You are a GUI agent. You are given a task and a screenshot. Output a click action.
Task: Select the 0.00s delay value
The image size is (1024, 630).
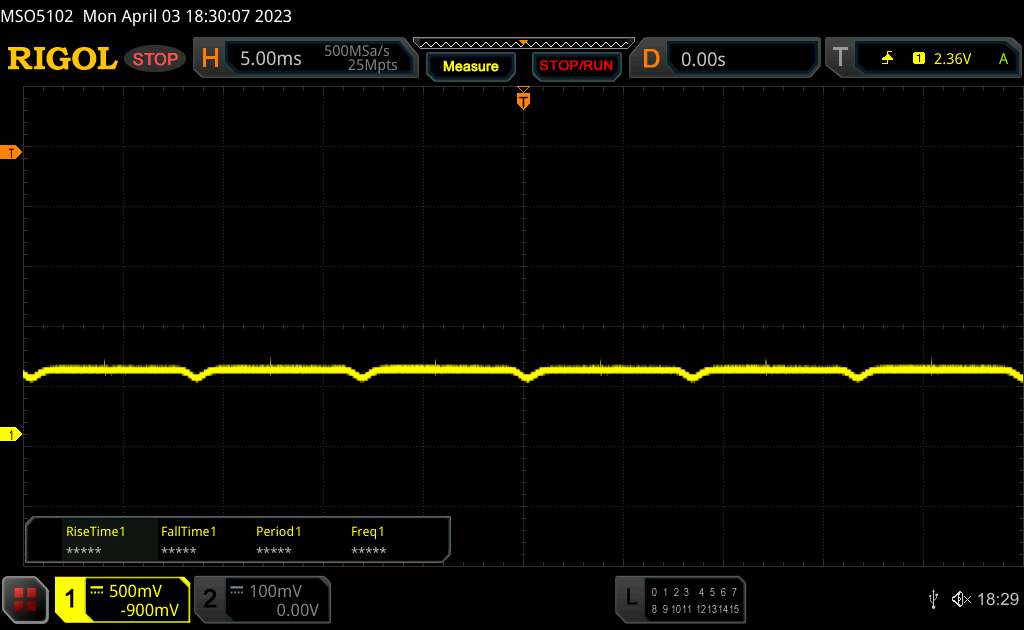click(703, 59)
